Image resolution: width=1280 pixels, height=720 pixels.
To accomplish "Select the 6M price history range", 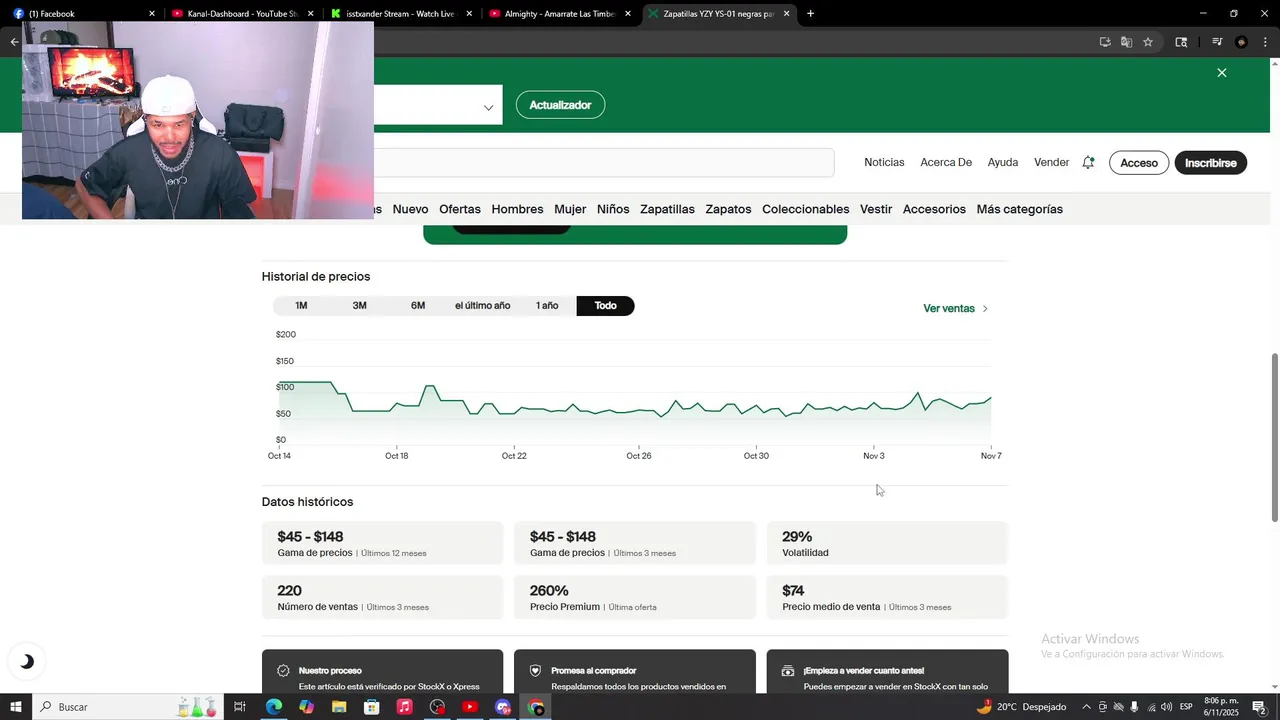I will click(x=418, y=306).
